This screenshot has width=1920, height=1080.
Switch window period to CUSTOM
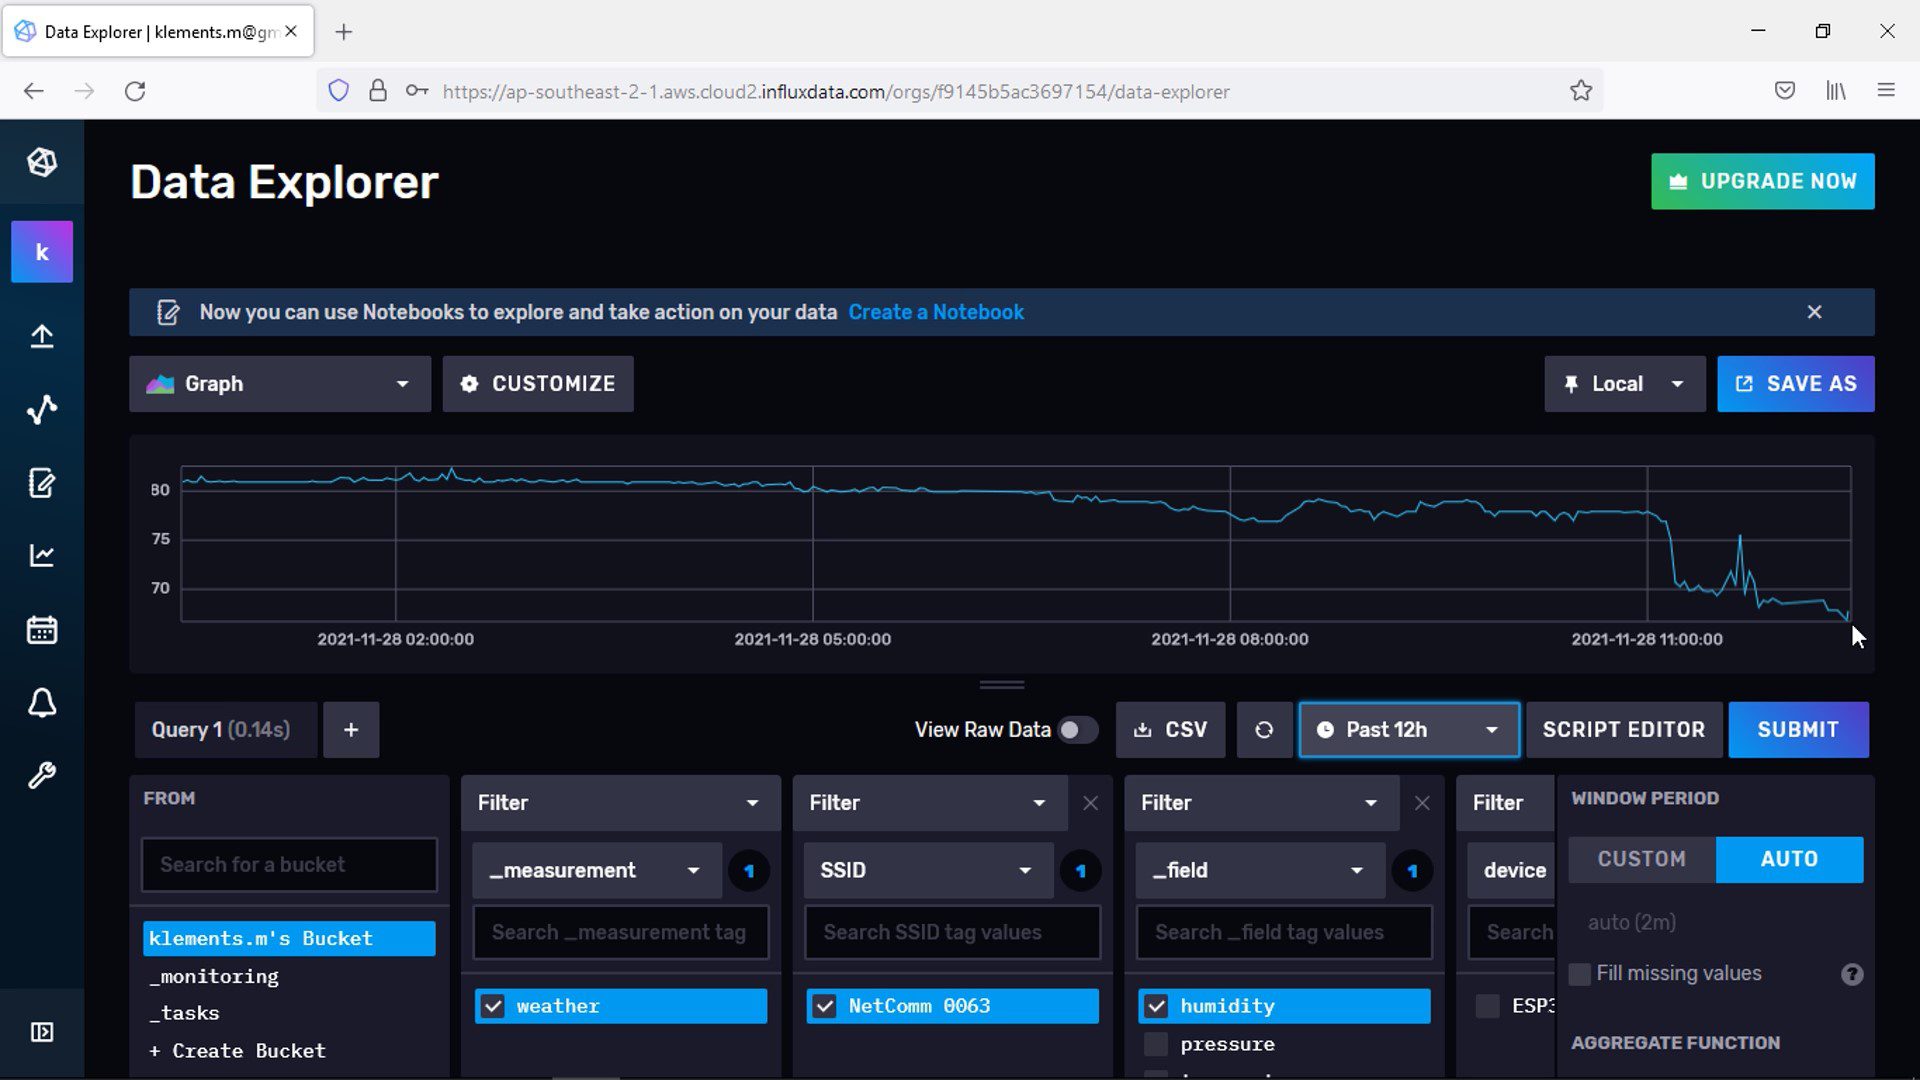1641,859
